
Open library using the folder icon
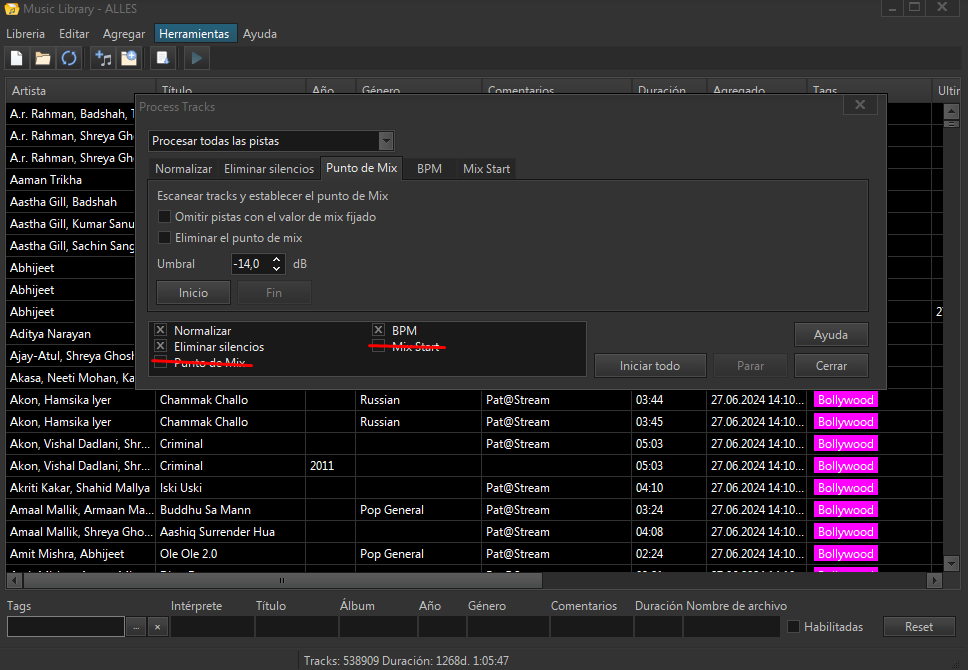coord(43,58)
